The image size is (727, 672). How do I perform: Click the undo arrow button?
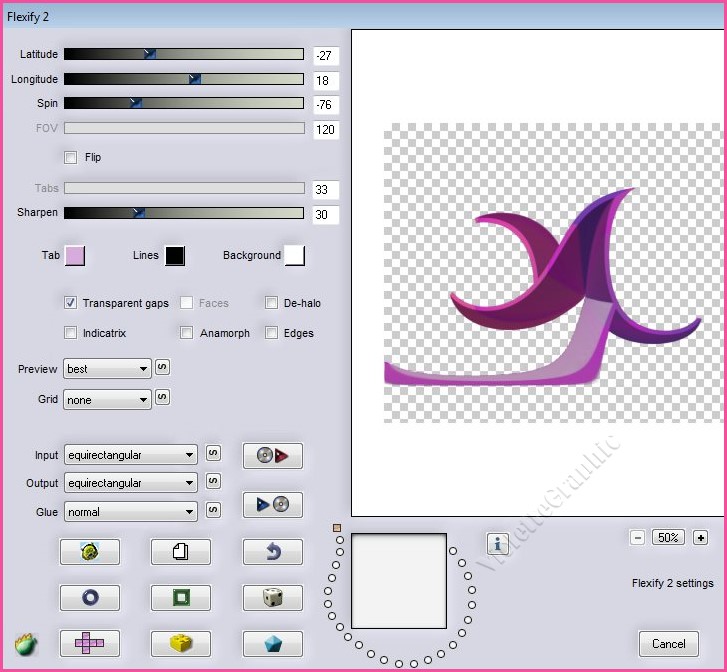click(x=272, y=551)
